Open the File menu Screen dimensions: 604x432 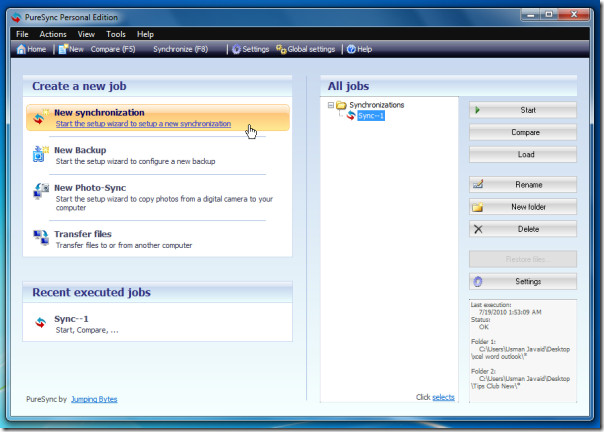[22, 34]
